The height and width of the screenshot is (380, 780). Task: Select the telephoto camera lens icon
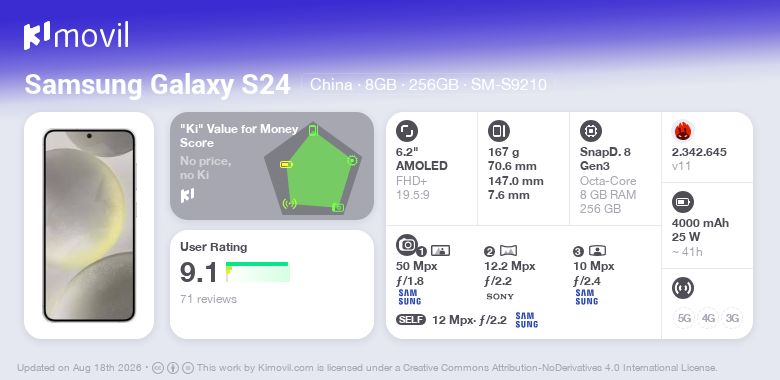pos(597,251)
